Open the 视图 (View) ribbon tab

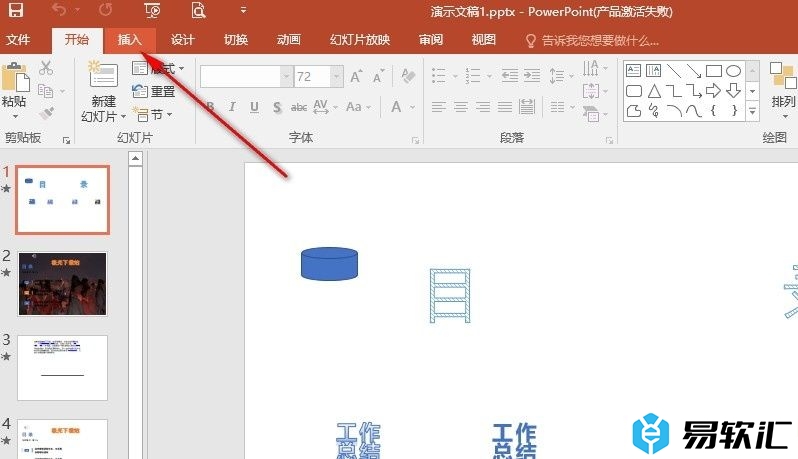pyautogui.click(x=483, y=40)
